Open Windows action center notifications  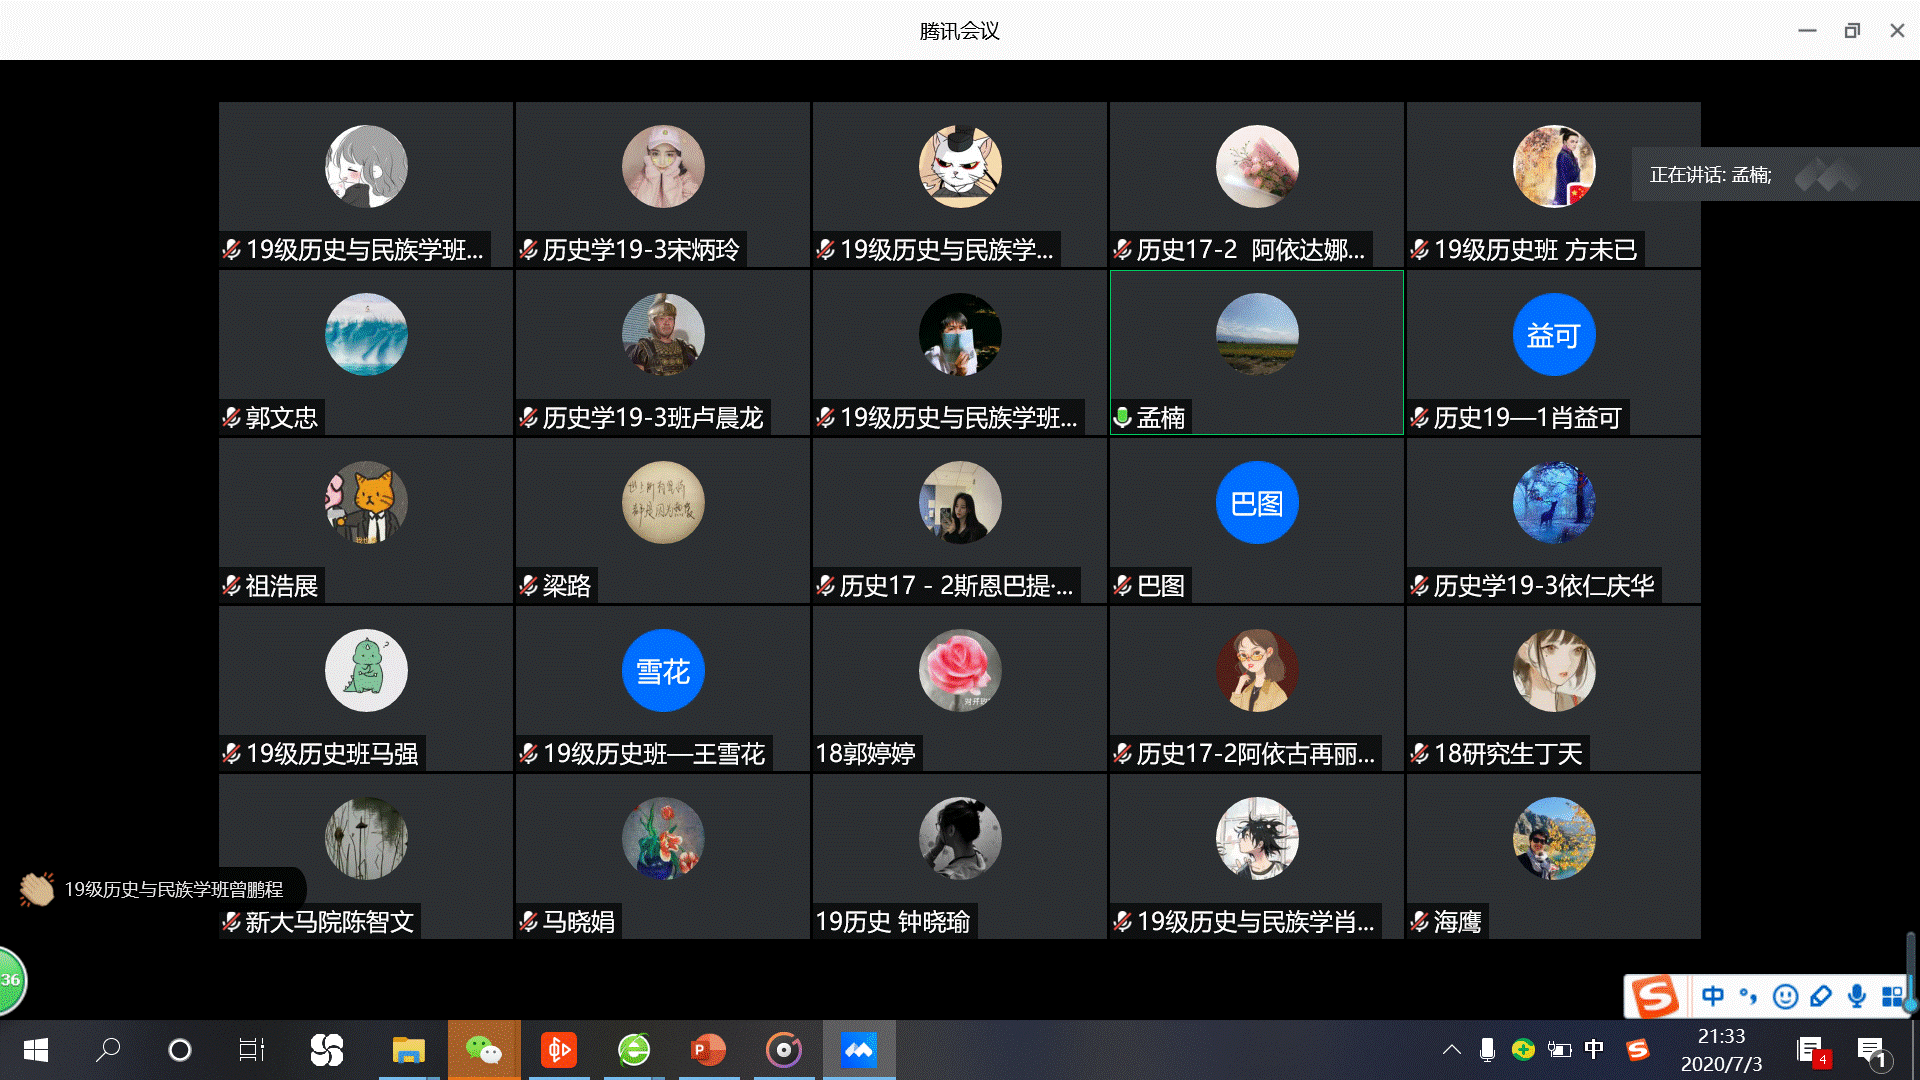pyautogui.click(x=1871, y=1050)
